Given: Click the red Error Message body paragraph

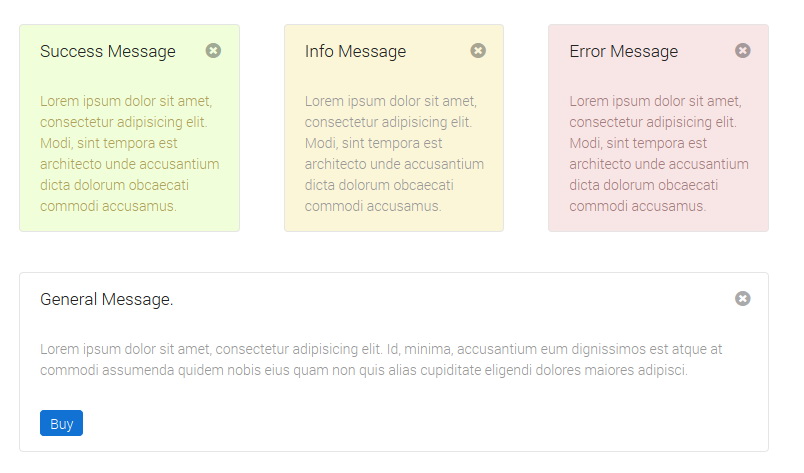Looking at the screenshot, I should [659, 153].
